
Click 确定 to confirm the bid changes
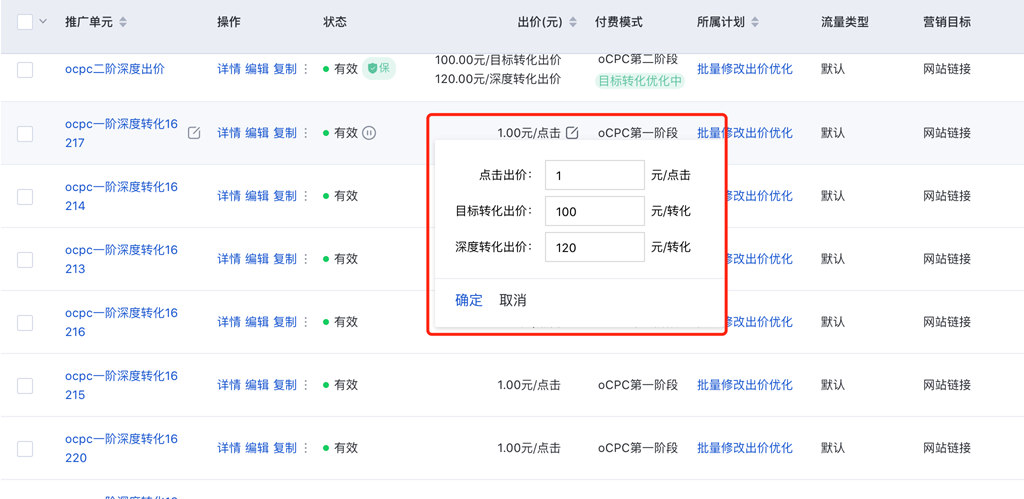(x=469, y=300)
